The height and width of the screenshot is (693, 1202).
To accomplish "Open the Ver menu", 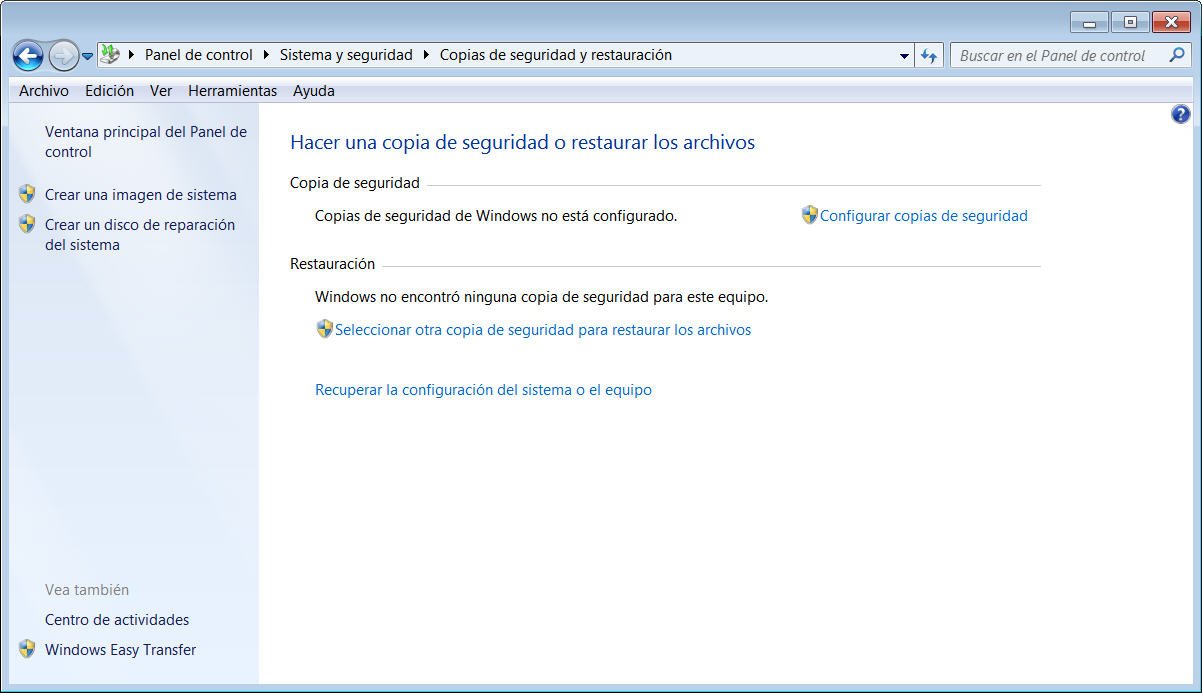I will [161, 91].
